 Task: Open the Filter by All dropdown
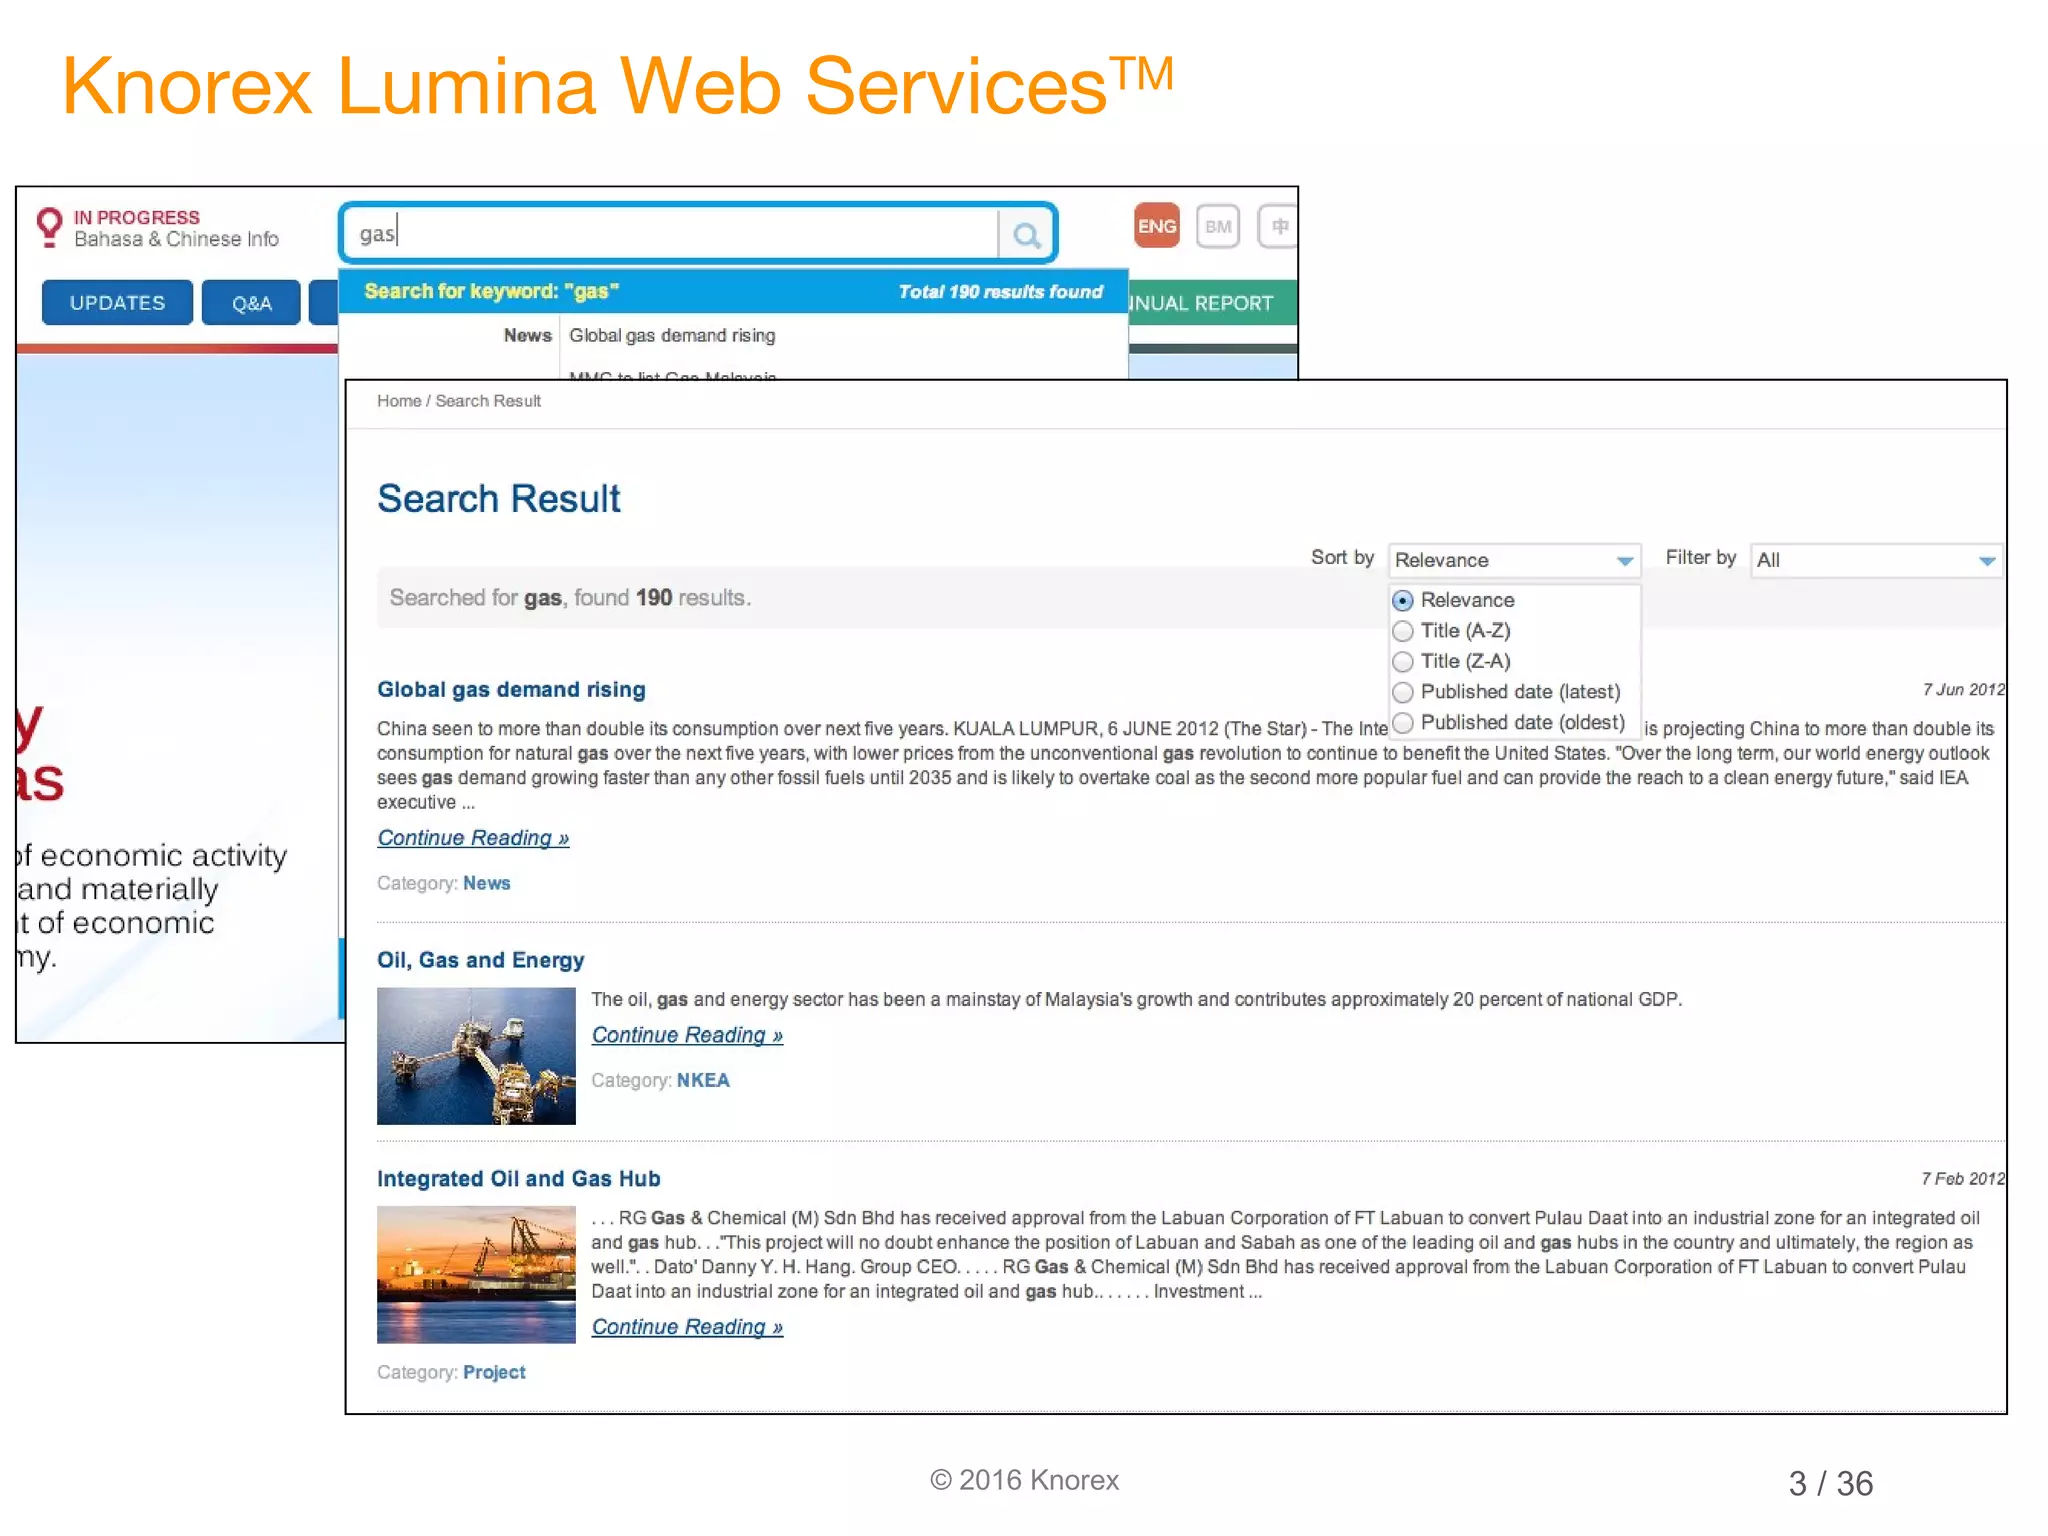point(1876,560)
